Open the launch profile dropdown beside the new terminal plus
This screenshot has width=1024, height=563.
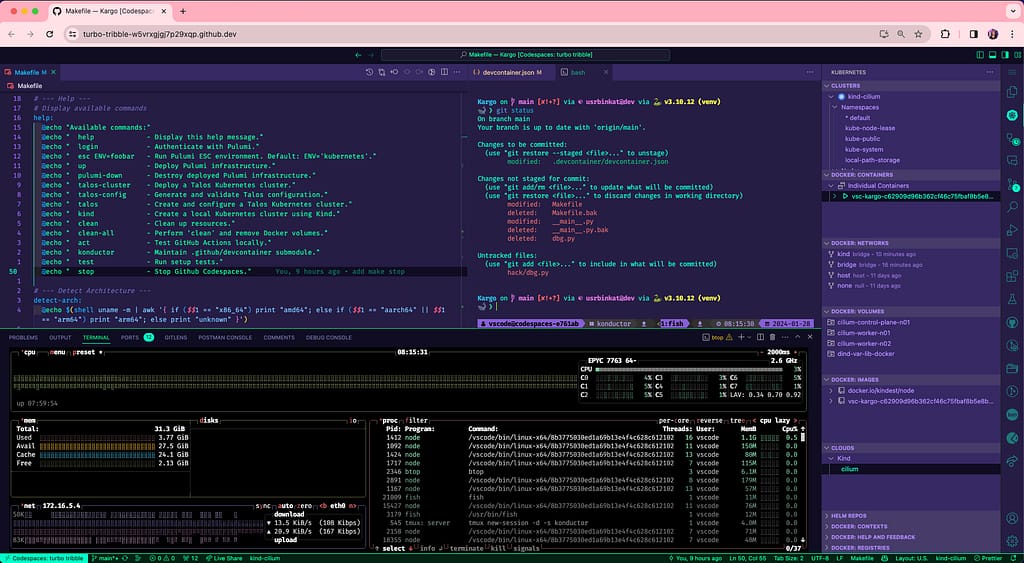[x=749, y=337]
